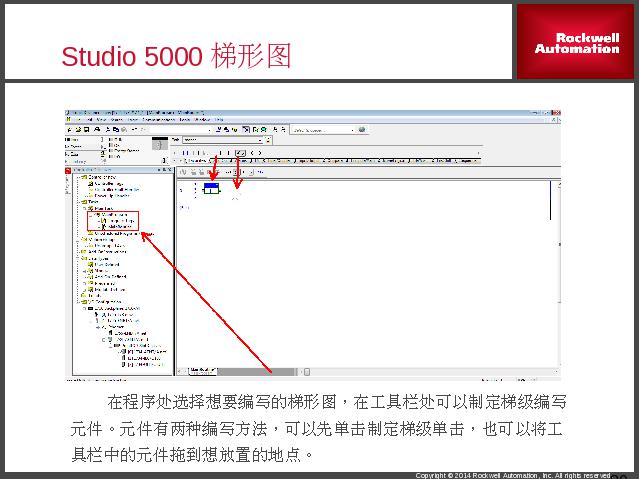
Task: Collapse the MainTask tree node
Action: [85, 209]
